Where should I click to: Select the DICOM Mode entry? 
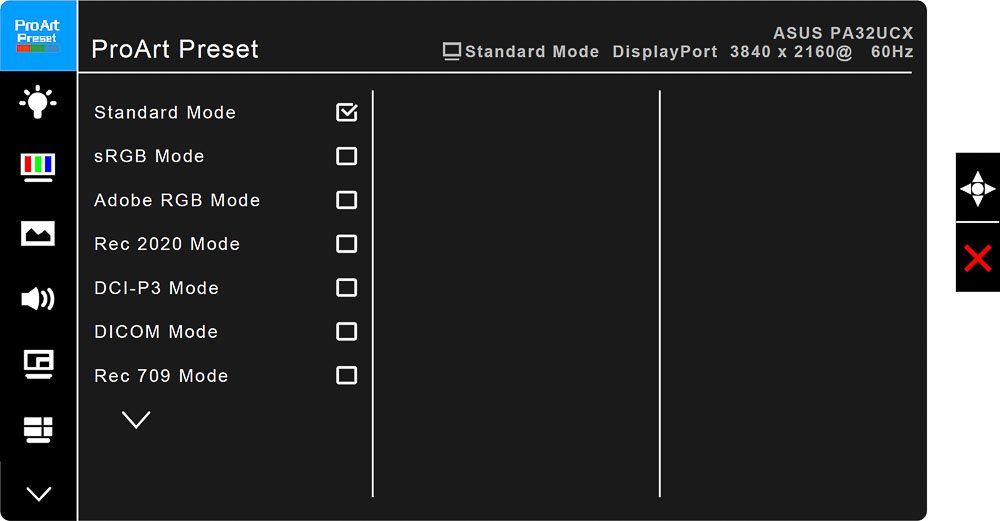tap(156, 332)
